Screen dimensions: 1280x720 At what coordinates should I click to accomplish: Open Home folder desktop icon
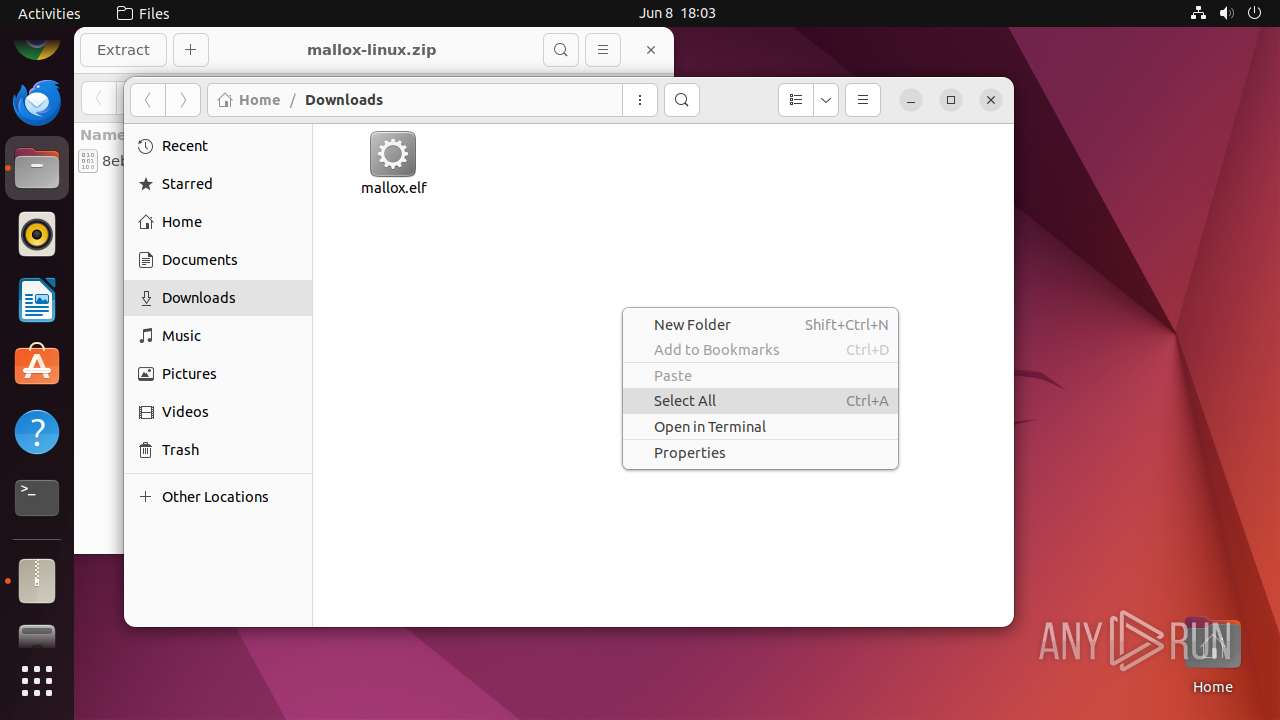click(x=1212, y=656)
